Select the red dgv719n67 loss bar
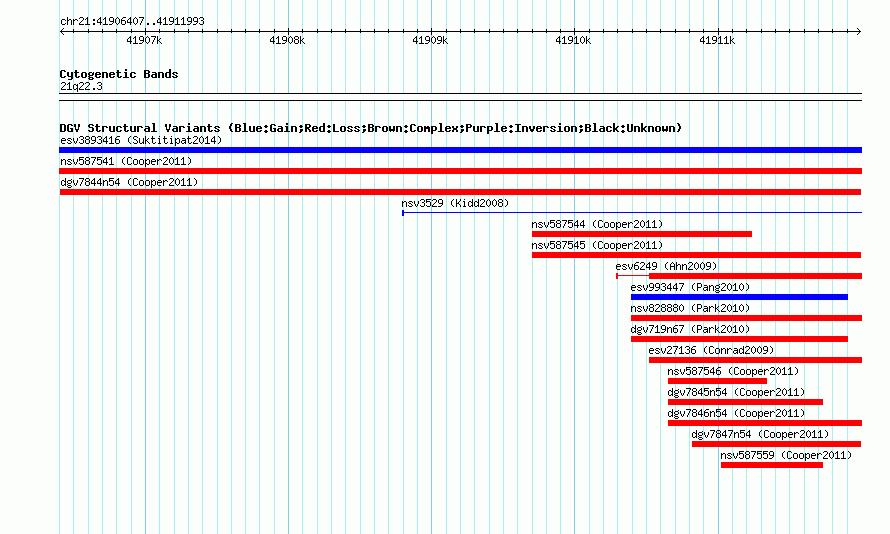890x534 pixels. tap(739, 339)
